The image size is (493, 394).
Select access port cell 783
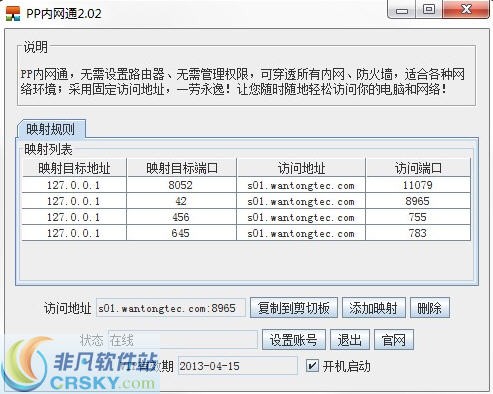418,233
